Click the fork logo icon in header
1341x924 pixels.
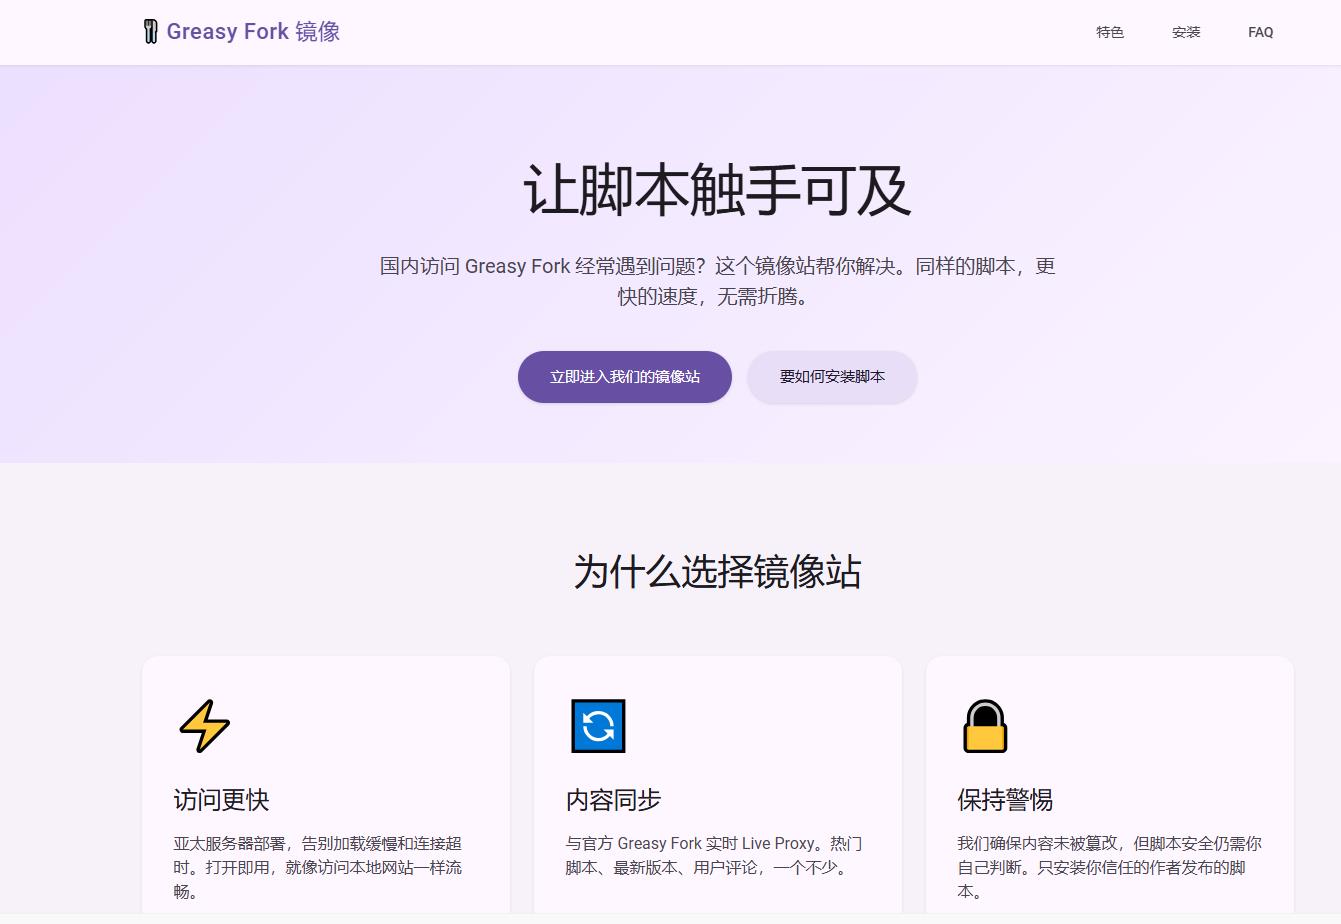click(151, 31)
